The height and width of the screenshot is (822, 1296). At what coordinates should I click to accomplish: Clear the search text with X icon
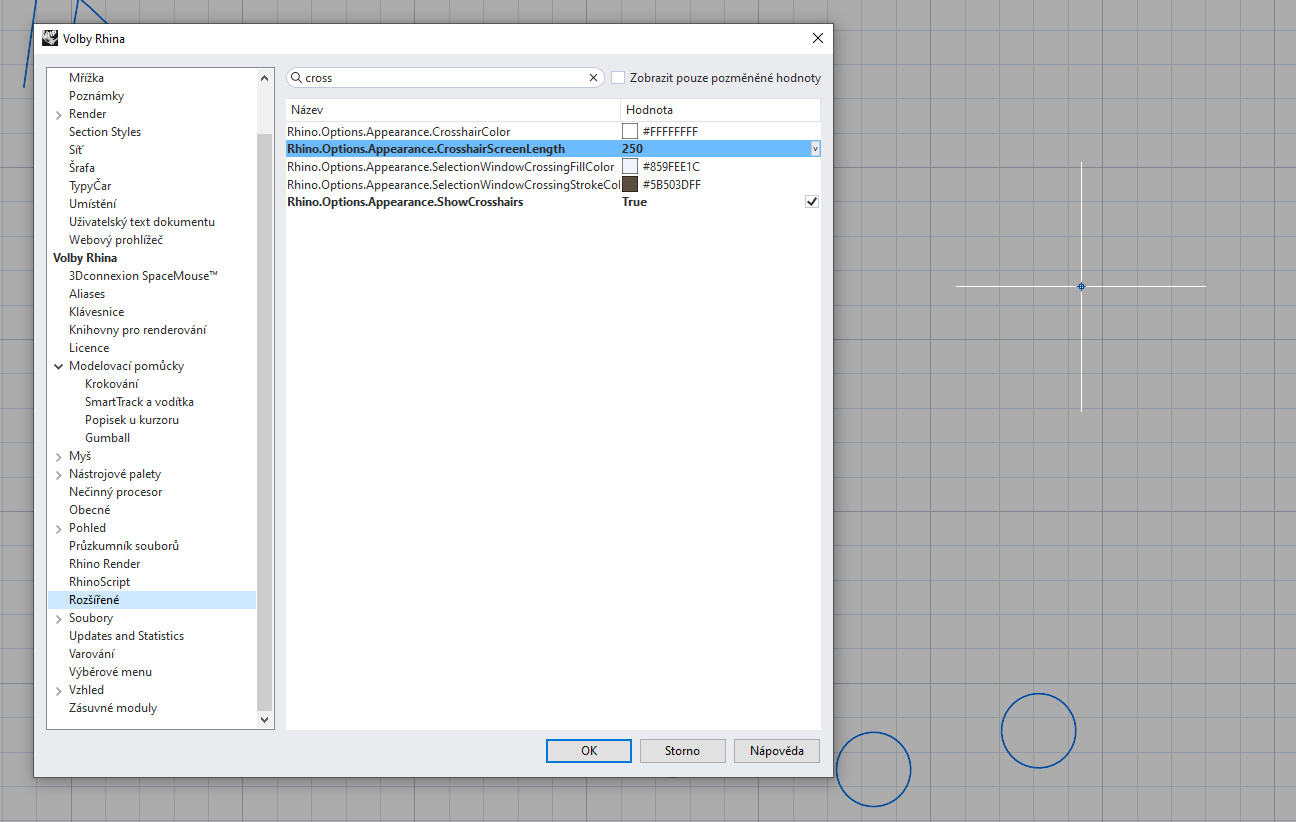tap(593, 78)
